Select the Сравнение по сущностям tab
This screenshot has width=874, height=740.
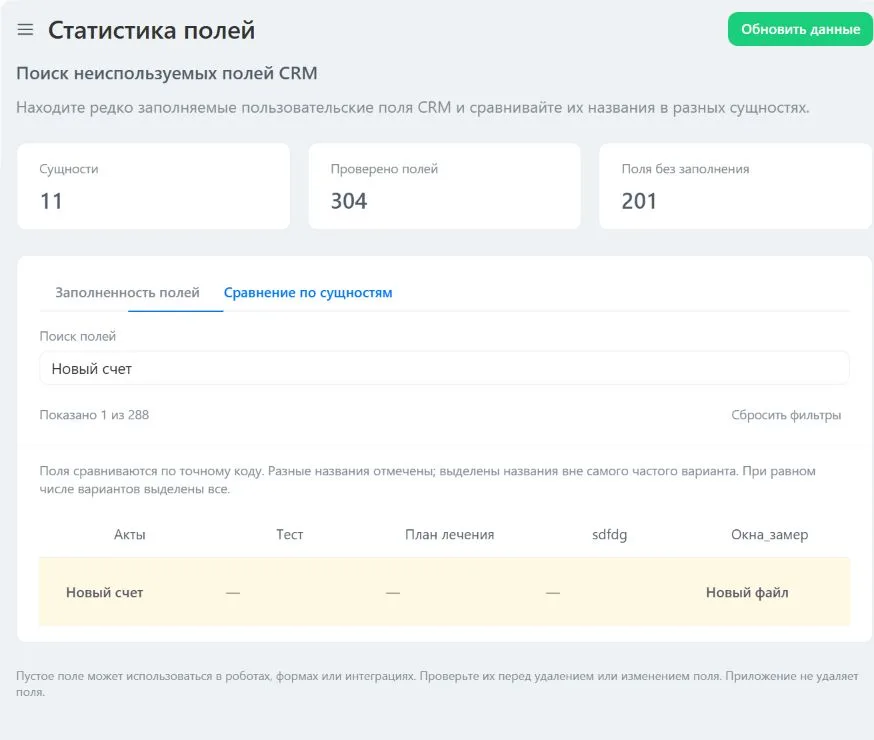click(x=308, y=293)
